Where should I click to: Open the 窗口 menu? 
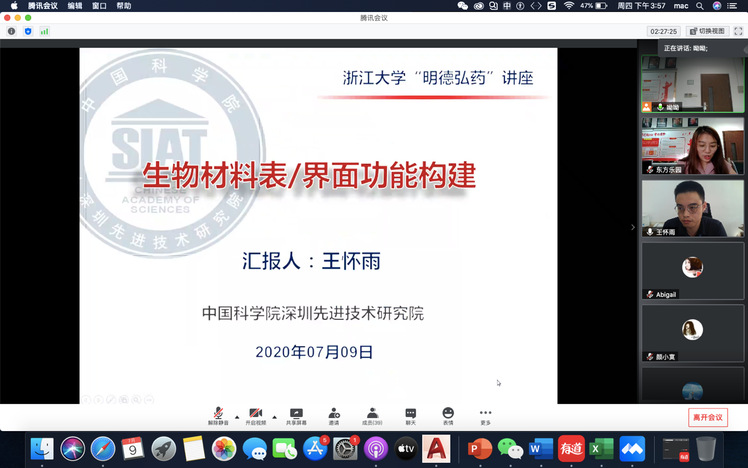click(x=99, y=6)
